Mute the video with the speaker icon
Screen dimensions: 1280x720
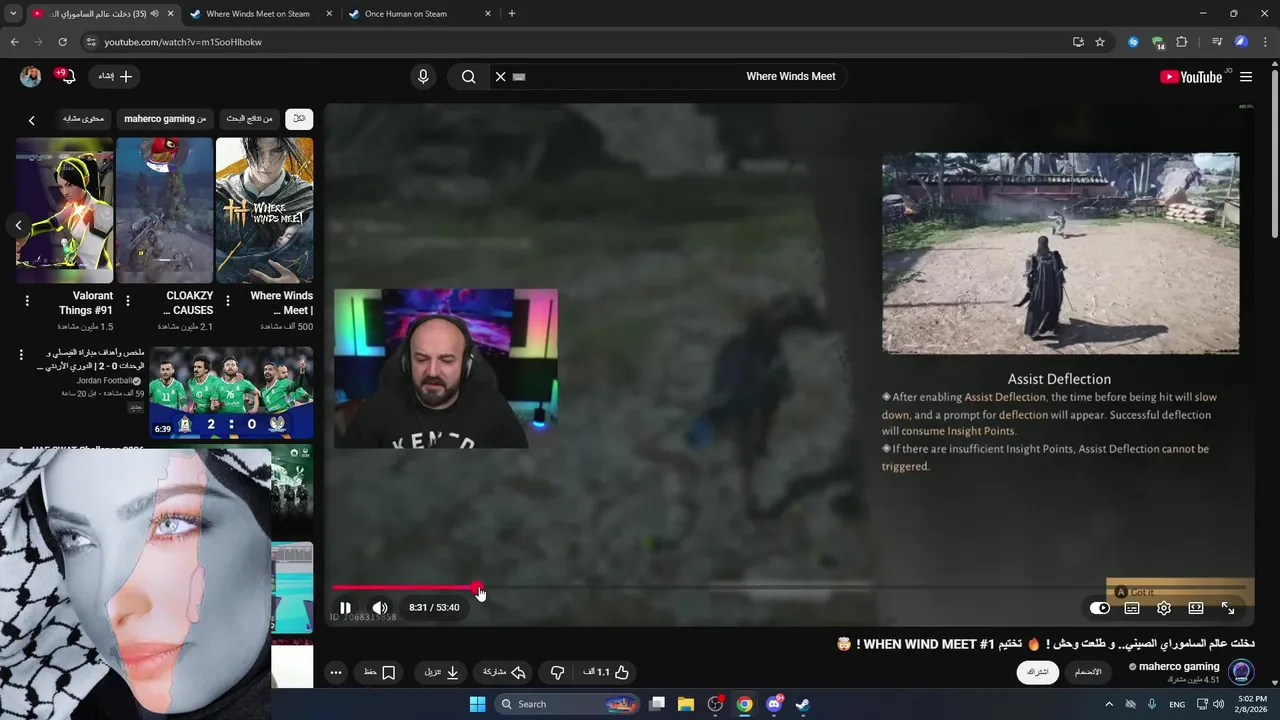click(380, 608)
